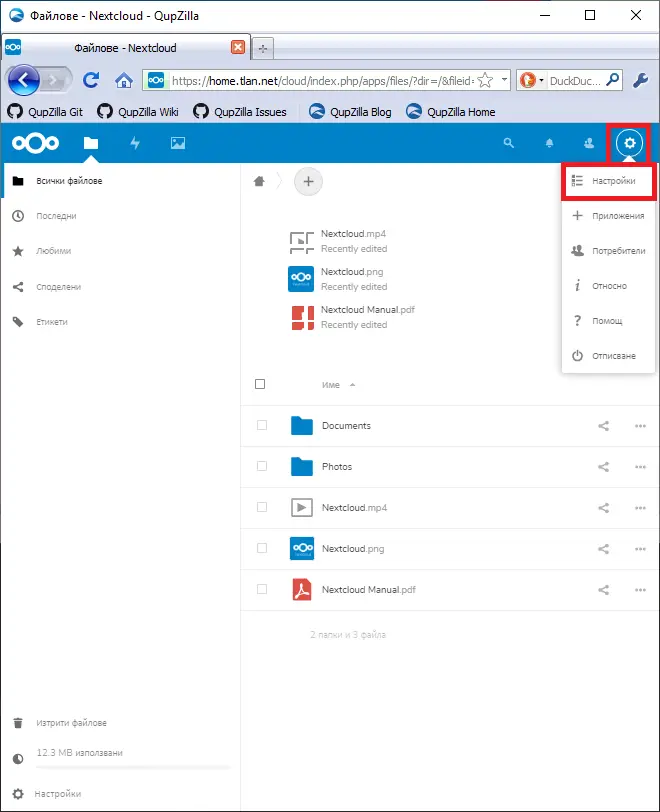Open the contacts menu icon
This screenshot has height=812, width=660.
click(x=589, y=143)
